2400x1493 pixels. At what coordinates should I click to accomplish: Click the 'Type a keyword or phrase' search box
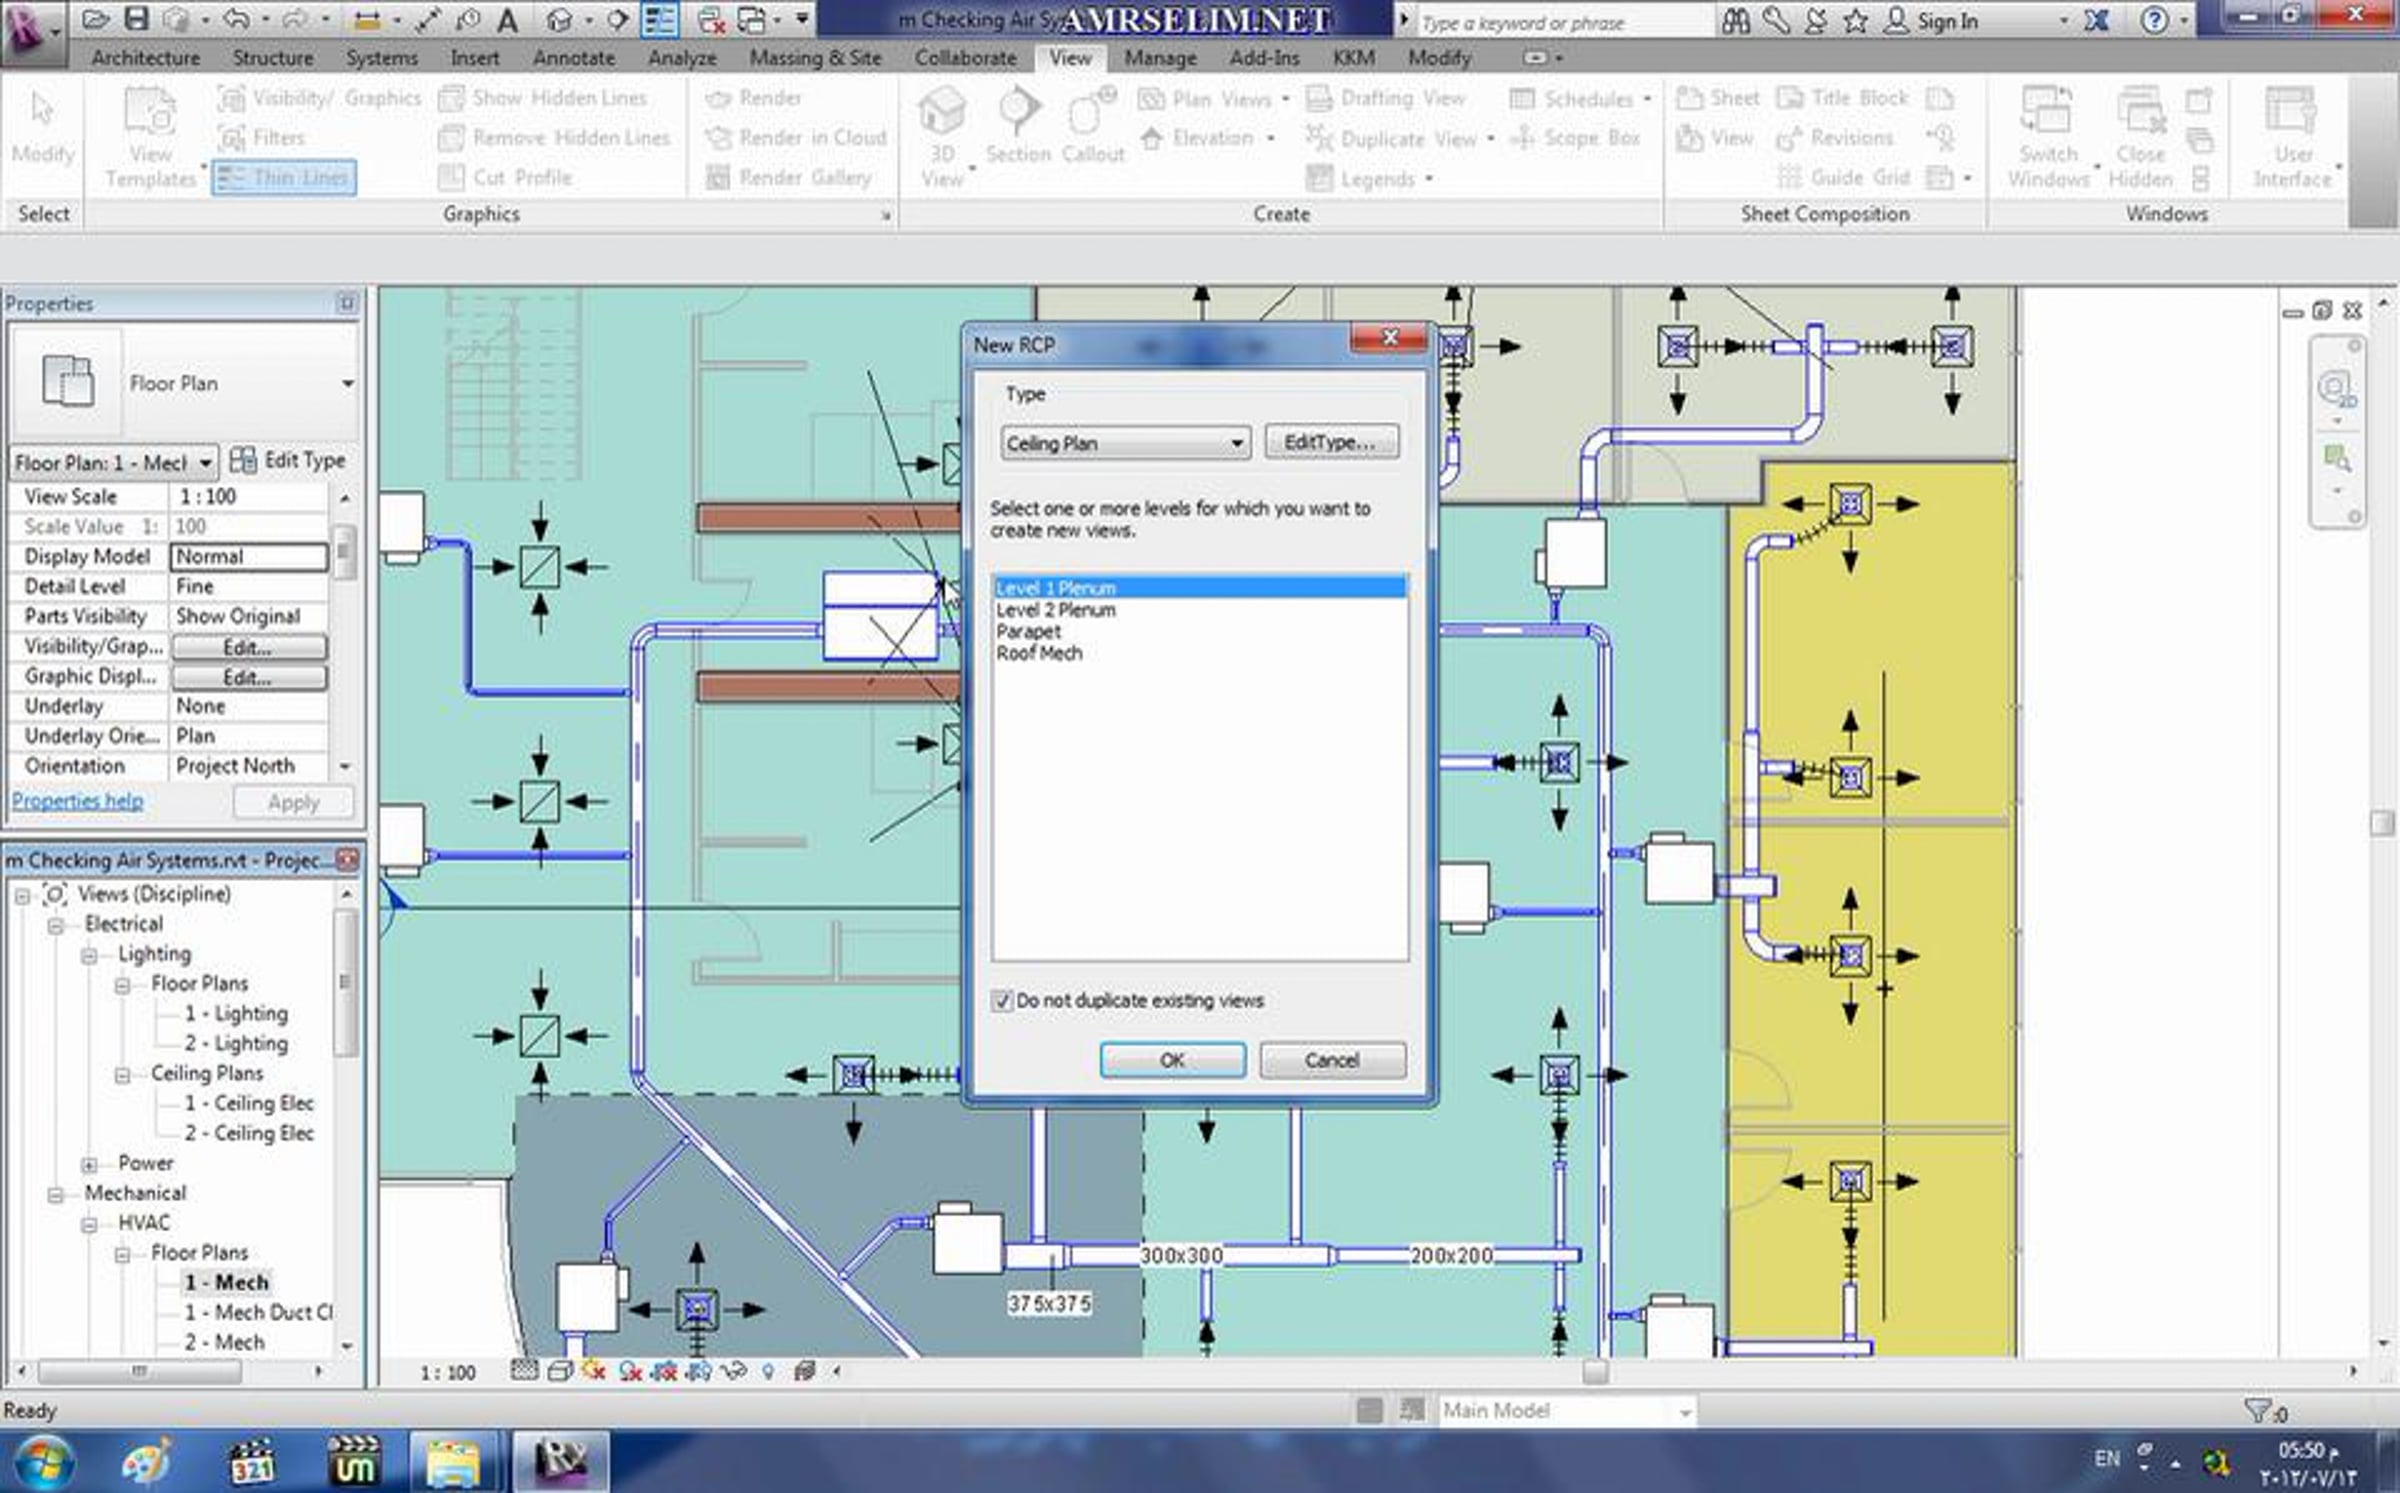[1565, 22]
